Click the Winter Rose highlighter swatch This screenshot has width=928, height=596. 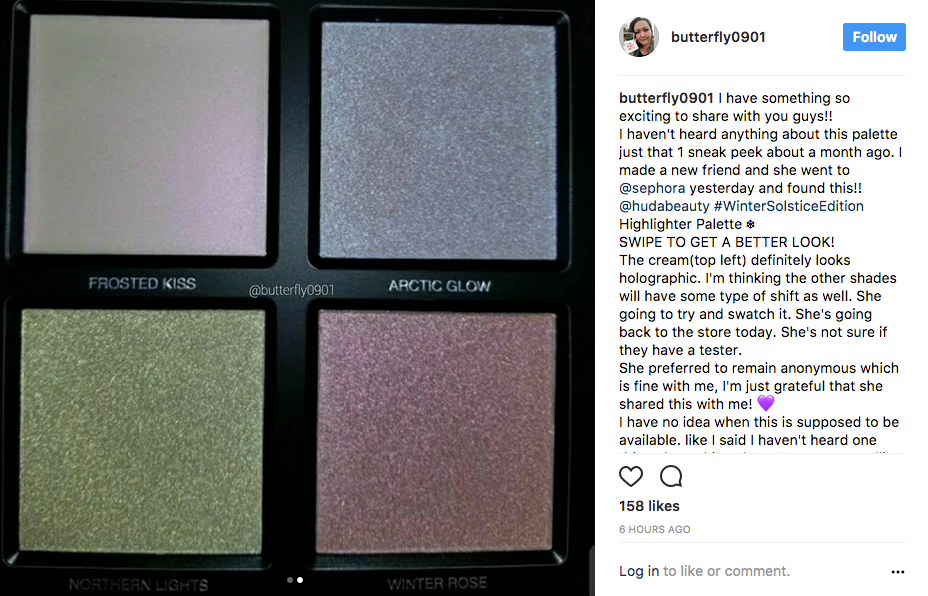point(437,431)
